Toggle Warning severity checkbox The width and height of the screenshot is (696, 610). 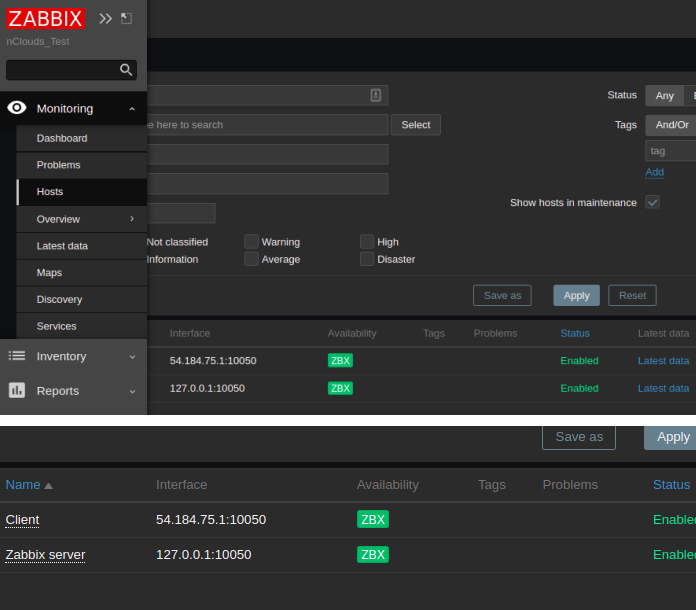click(251, 242)
